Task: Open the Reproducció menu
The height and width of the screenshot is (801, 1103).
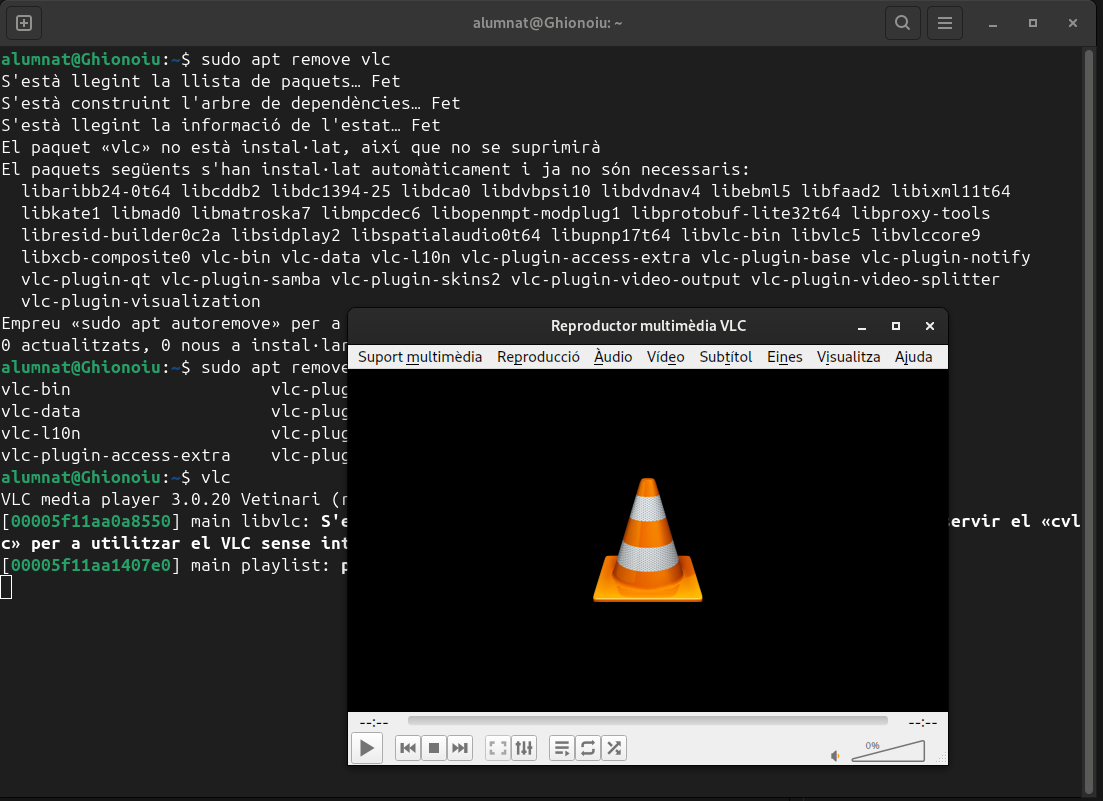Action: tap(538, 357)
